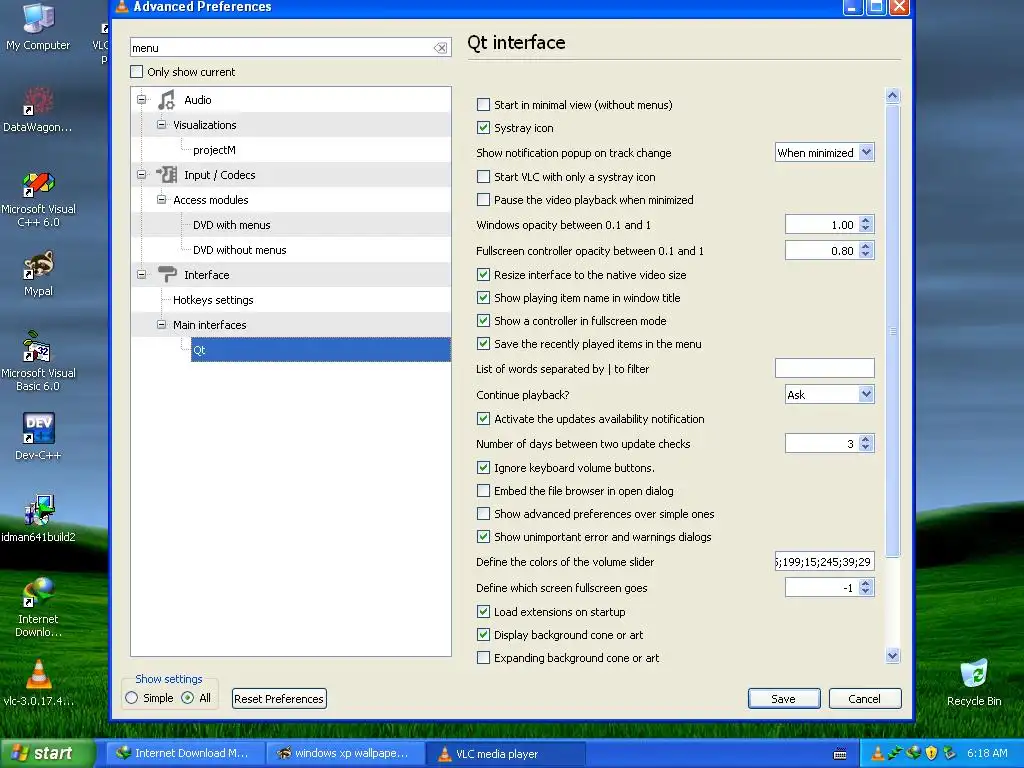
Task: Enable Expanding background cone or art
Action: (x=483, y=658)
